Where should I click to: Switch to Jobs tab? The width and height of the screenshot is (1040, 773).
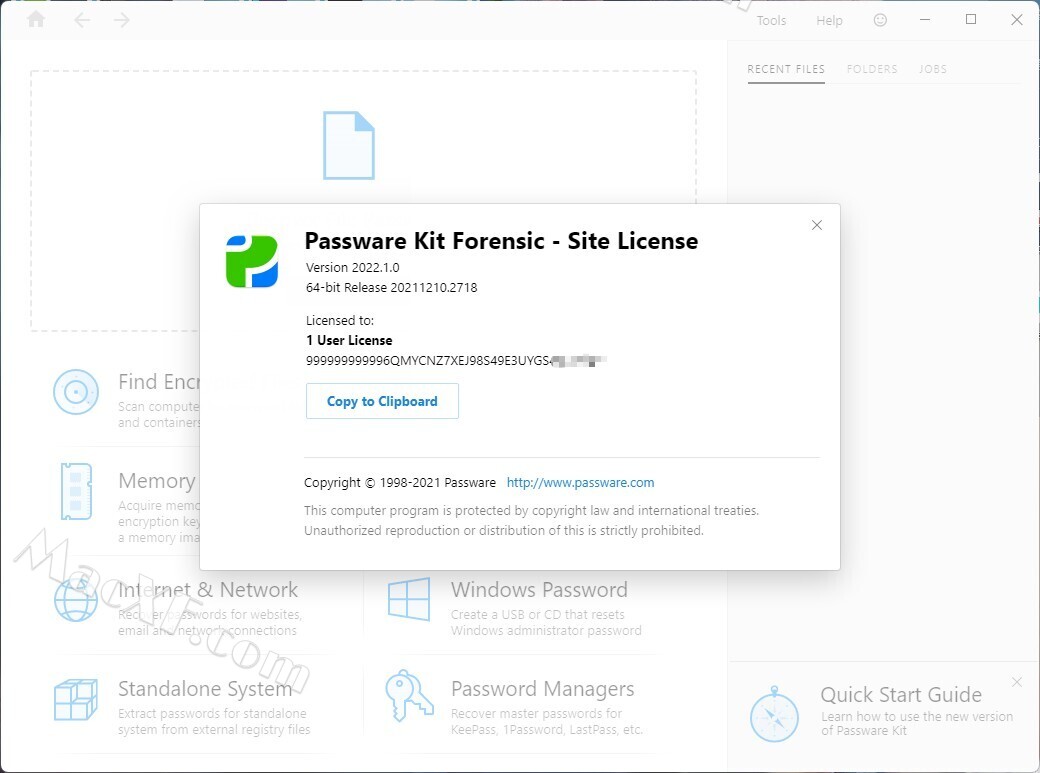tap(933, 69)
